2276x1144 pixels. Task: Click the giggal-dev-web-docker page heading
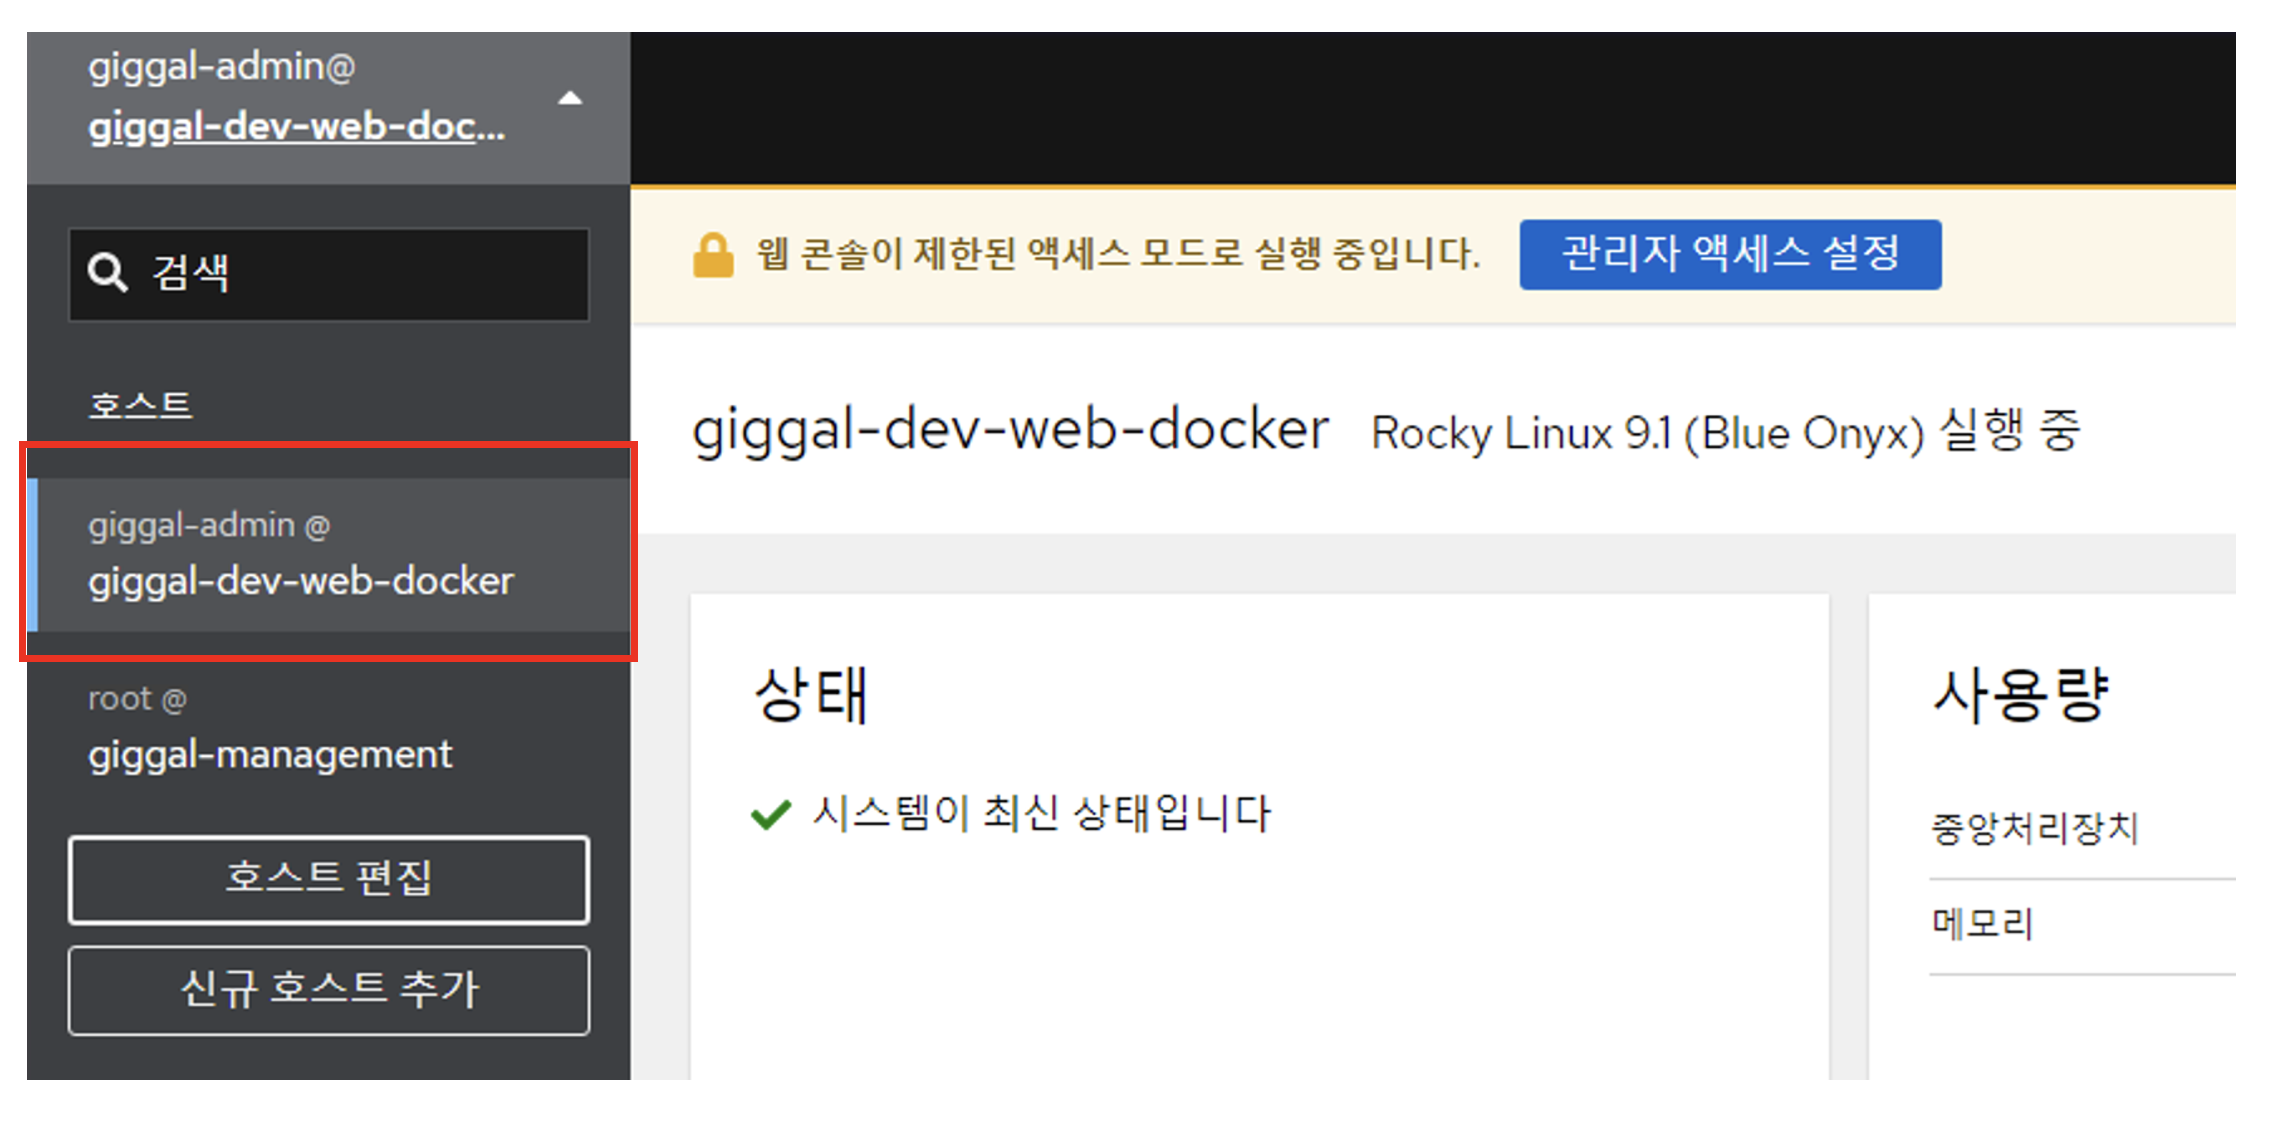coord(1010,431)
